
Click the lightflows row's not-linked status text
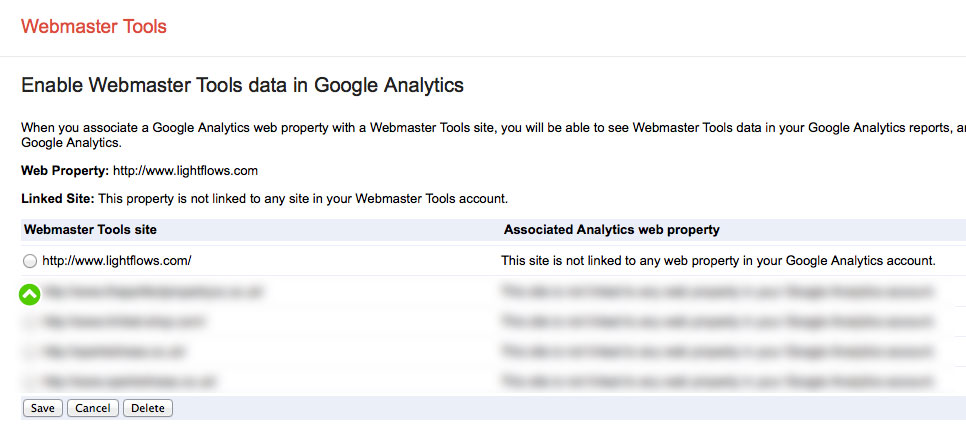click(x=718, y=261)
